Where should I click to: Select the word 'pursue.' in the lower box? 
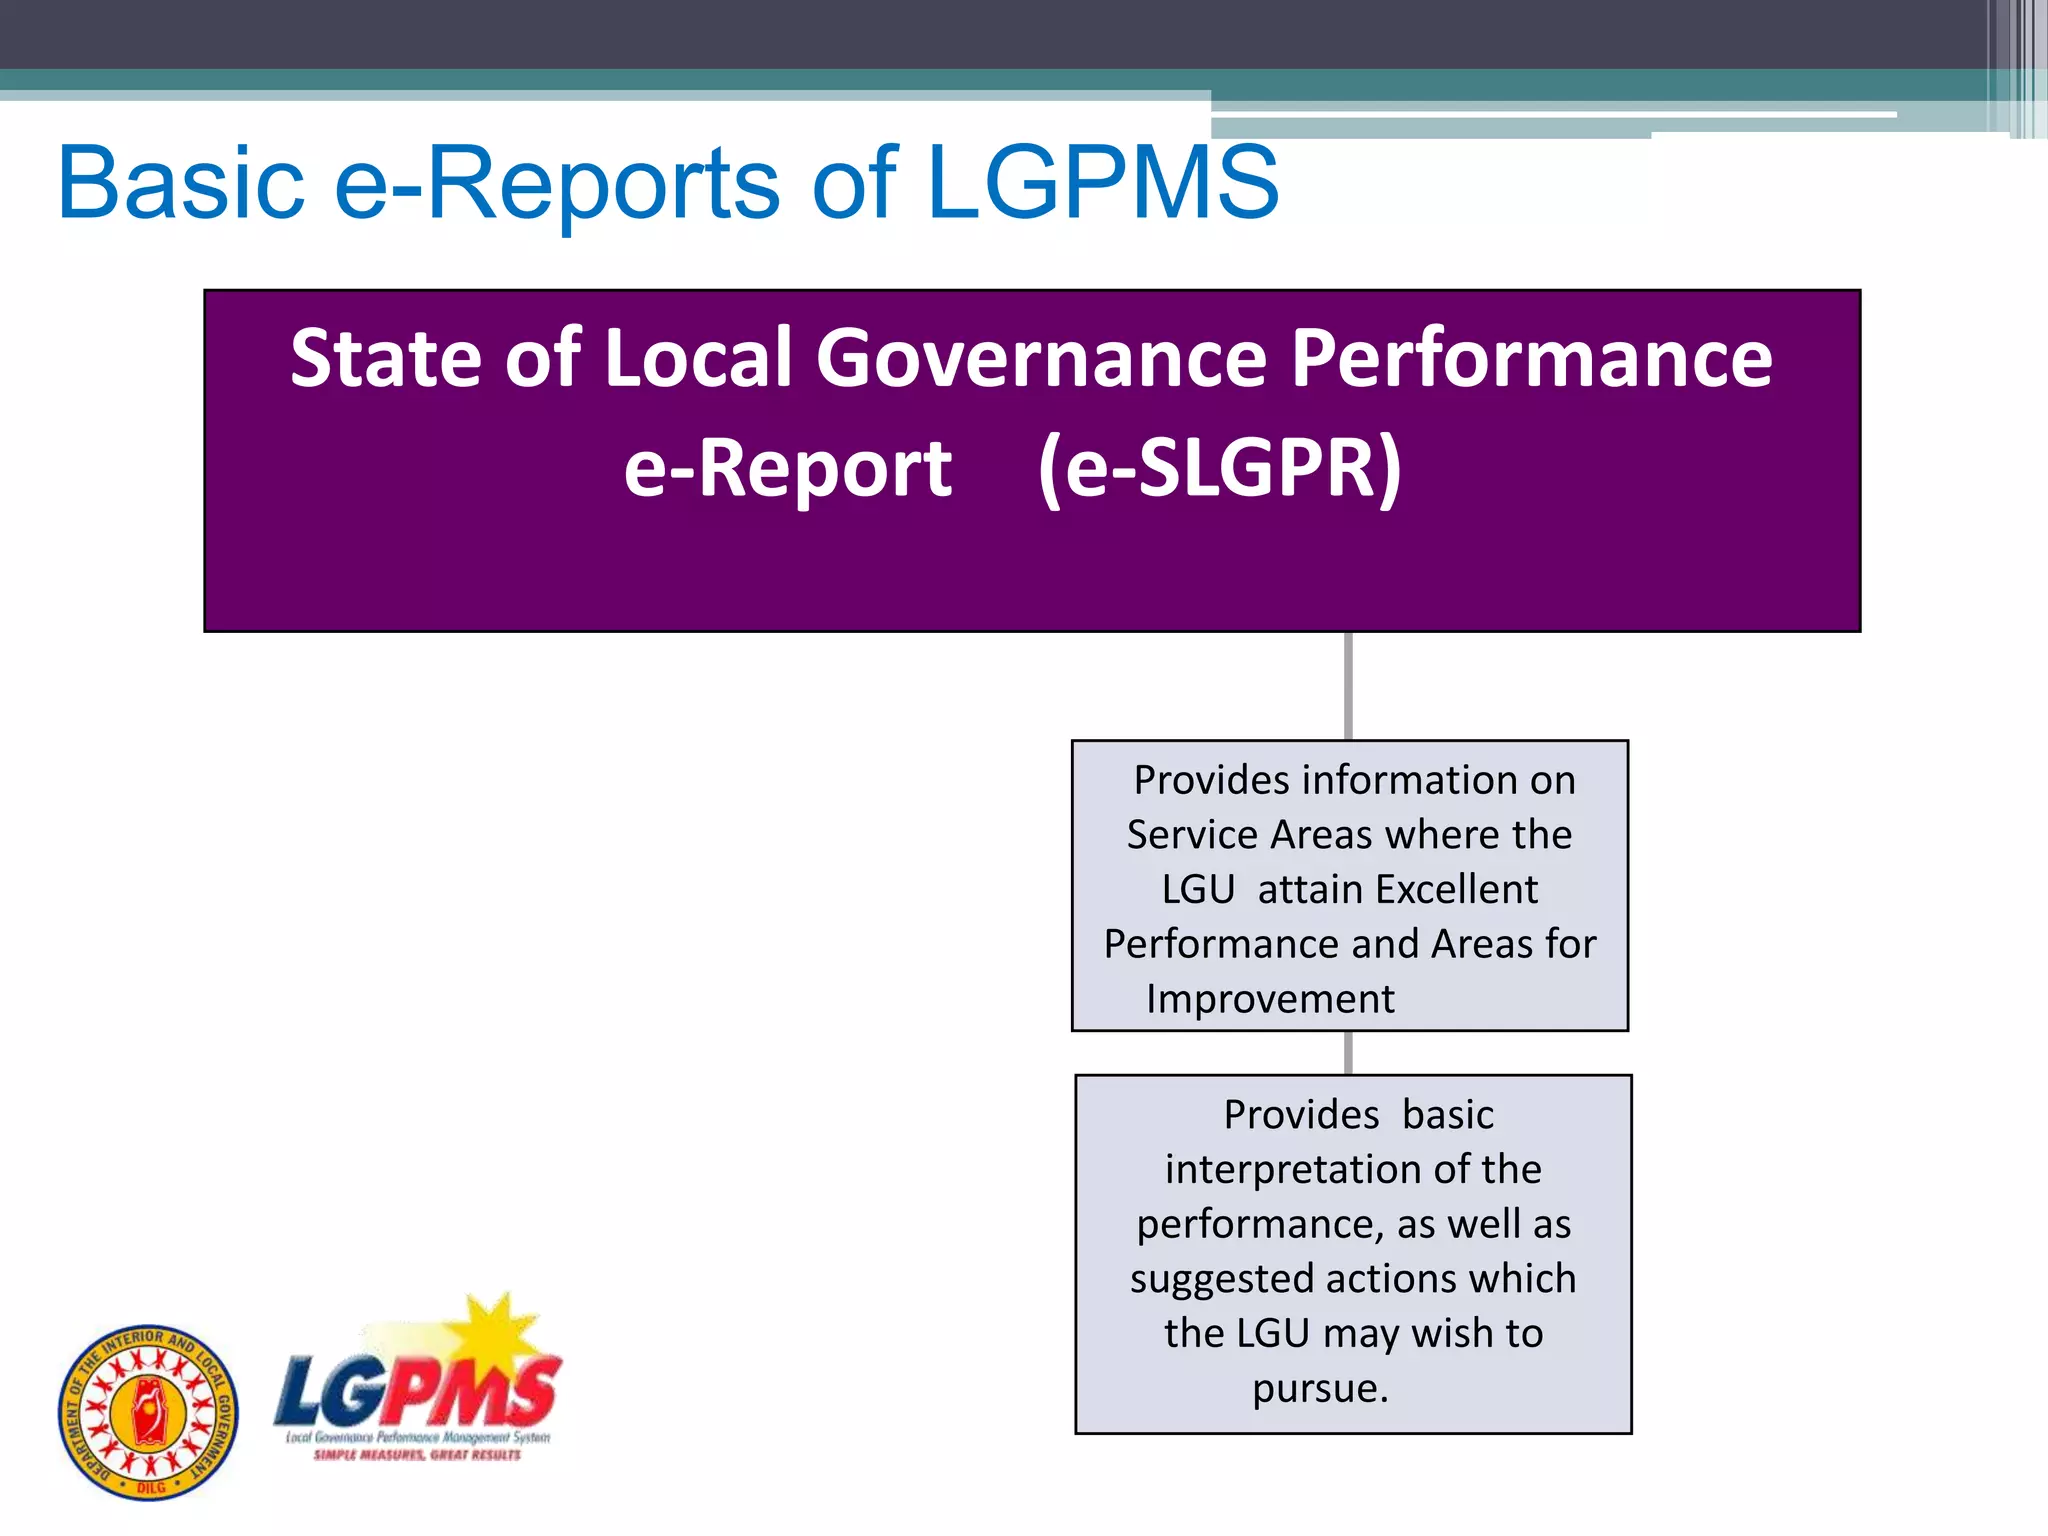[1320, 1389]
